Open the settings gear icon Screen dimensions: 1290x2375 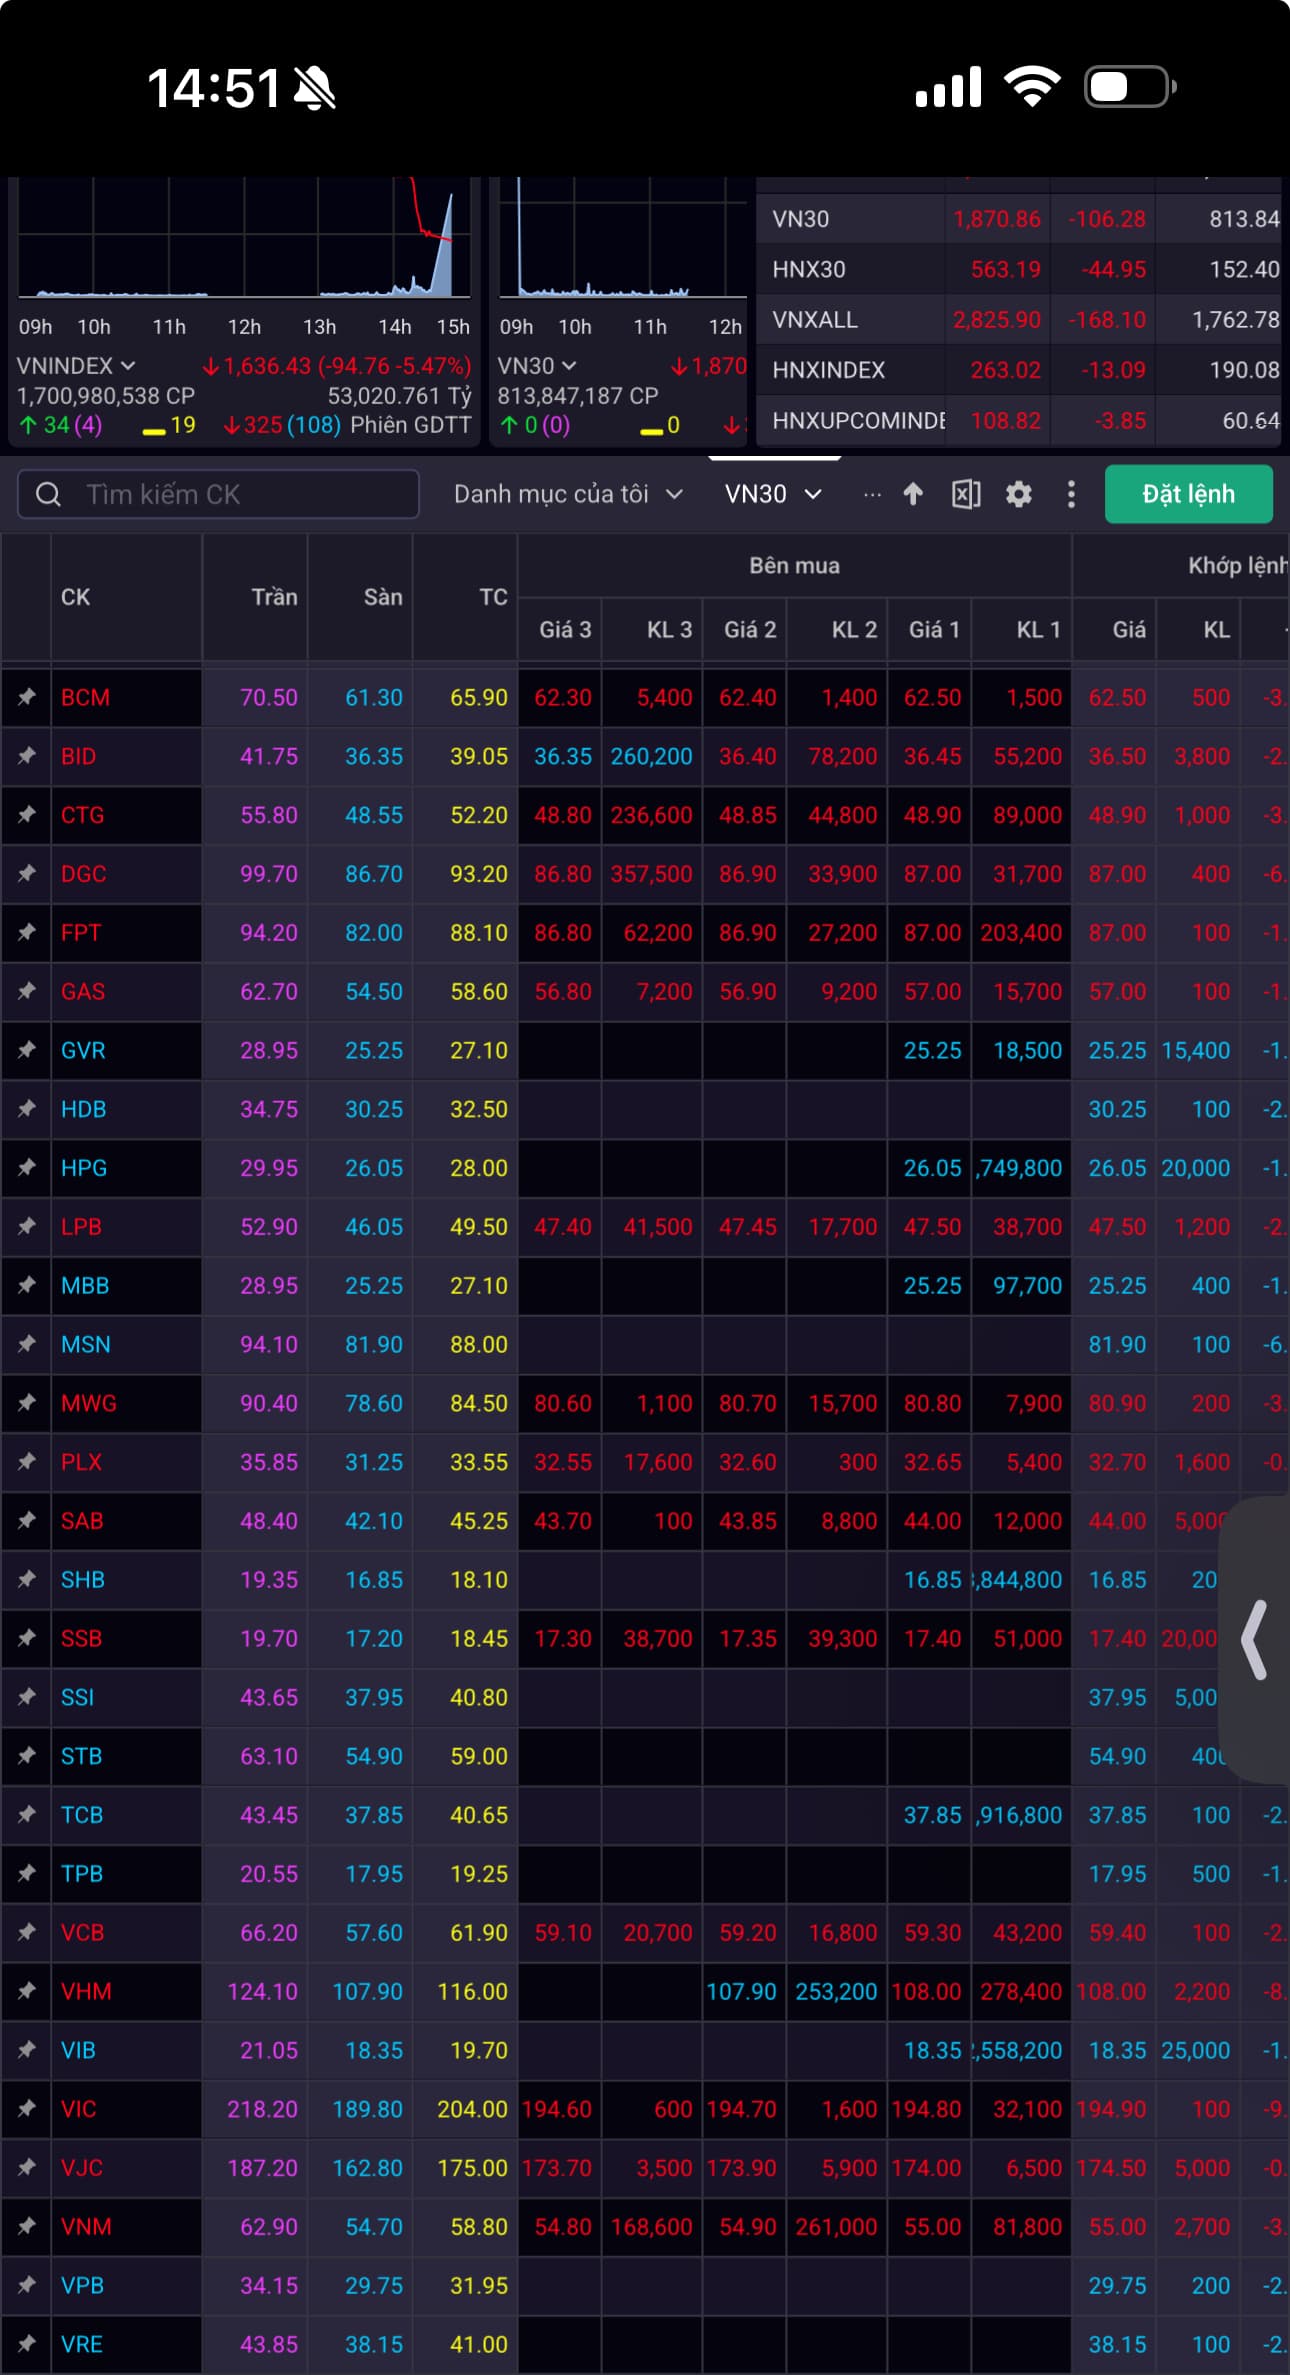pos(1018,494)
